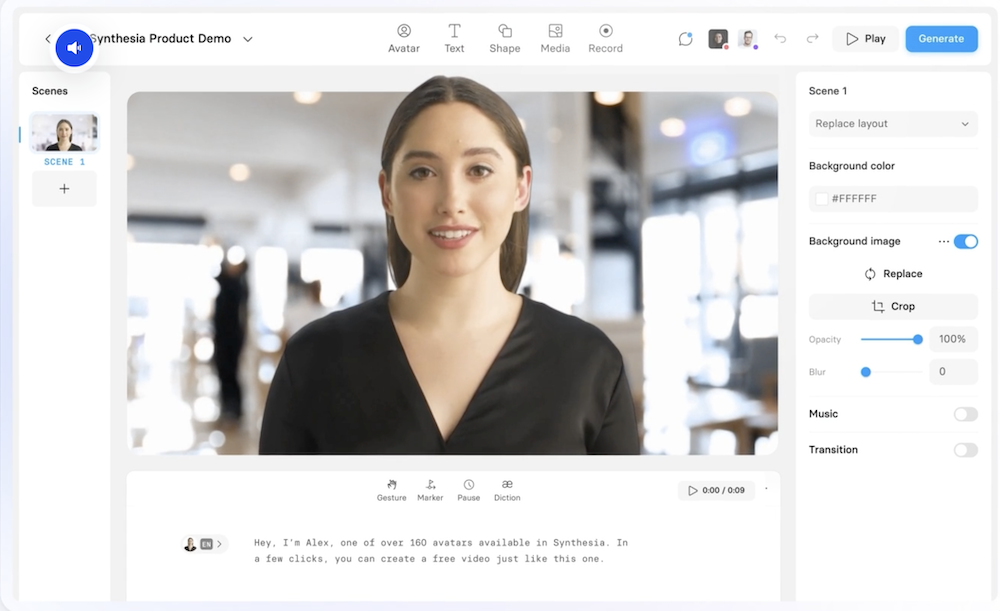Click the Record icon
The width and height of the screenshot is (1000, 611).
[605, 38]
